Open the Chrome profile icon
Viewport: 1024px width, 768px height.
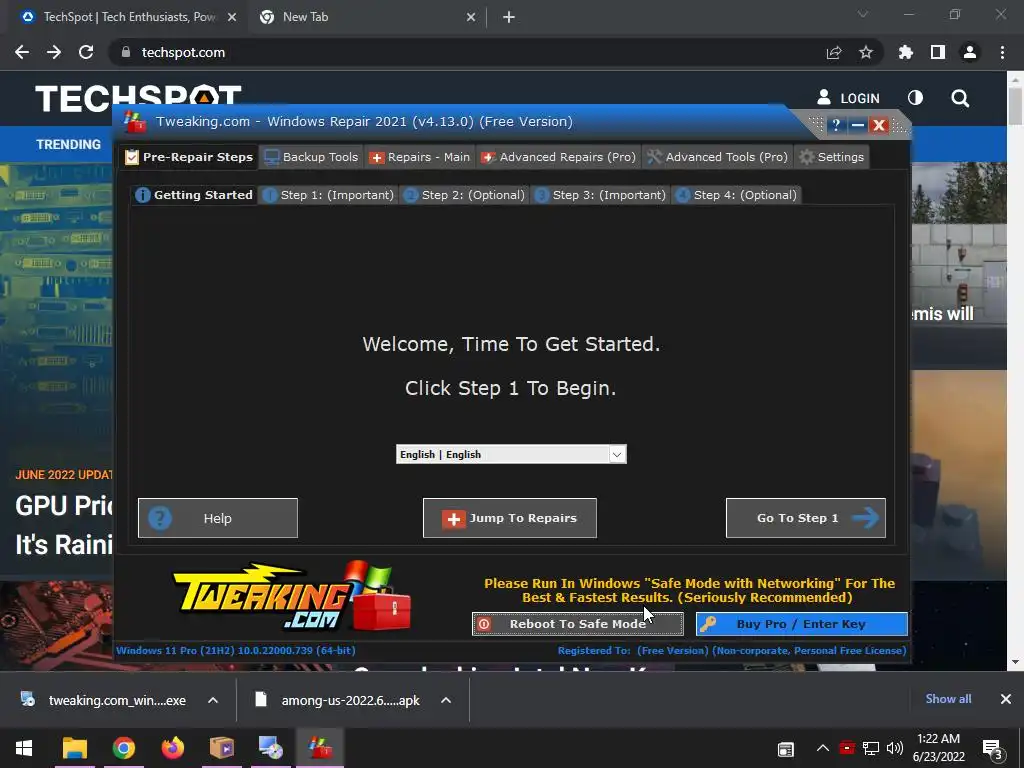970,52
